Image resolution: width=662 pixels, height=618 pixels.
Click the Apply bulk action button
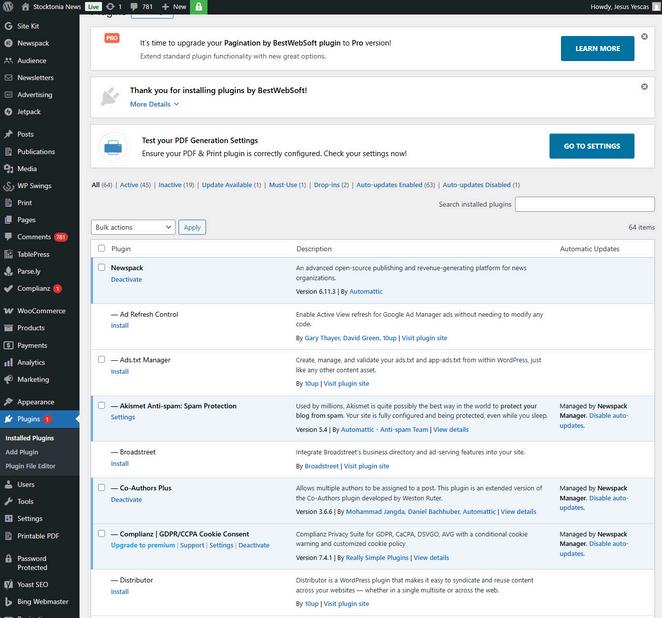[192, 227]
